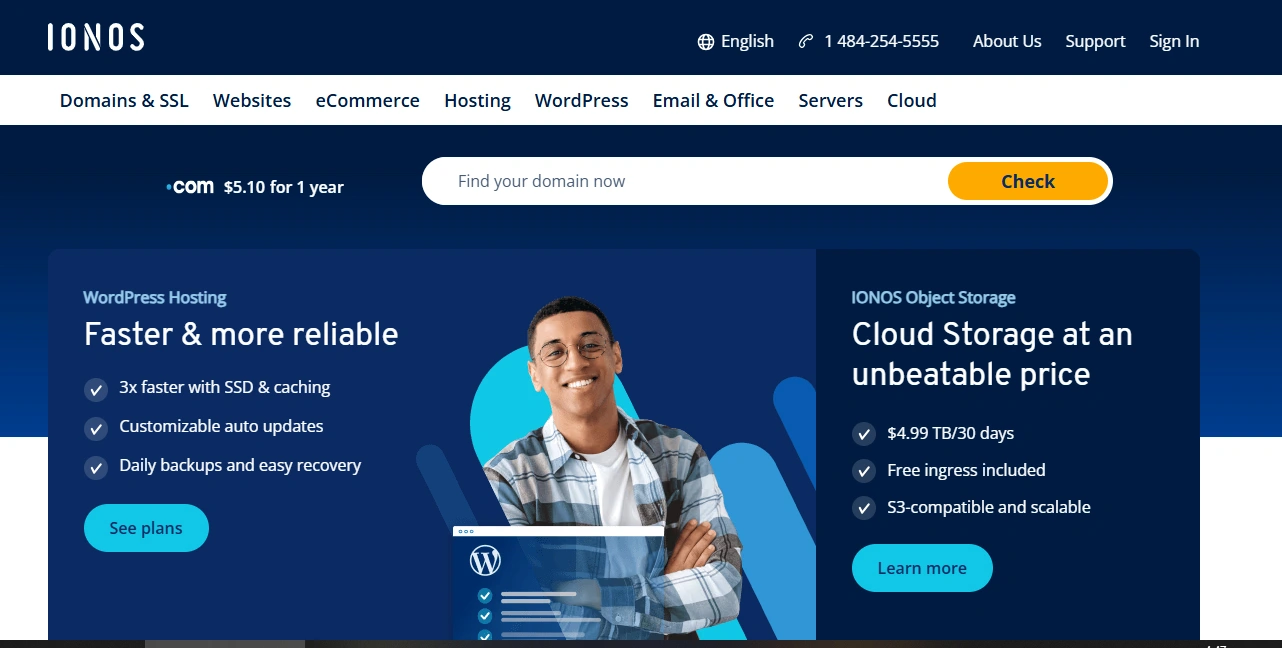
Task: Click the Cloud Storage at an unbeatable price heading
Action: 992,354
